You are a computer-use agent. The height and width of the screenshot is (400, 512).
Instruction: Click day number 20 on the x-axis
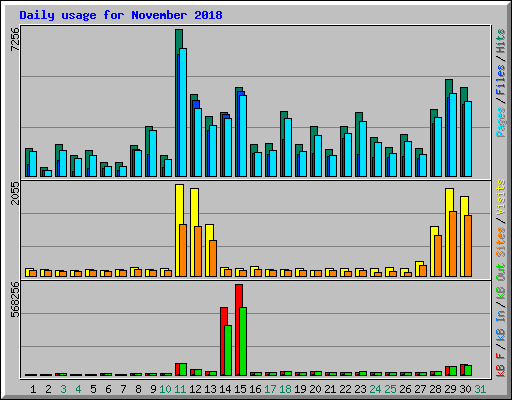point(315,389)
